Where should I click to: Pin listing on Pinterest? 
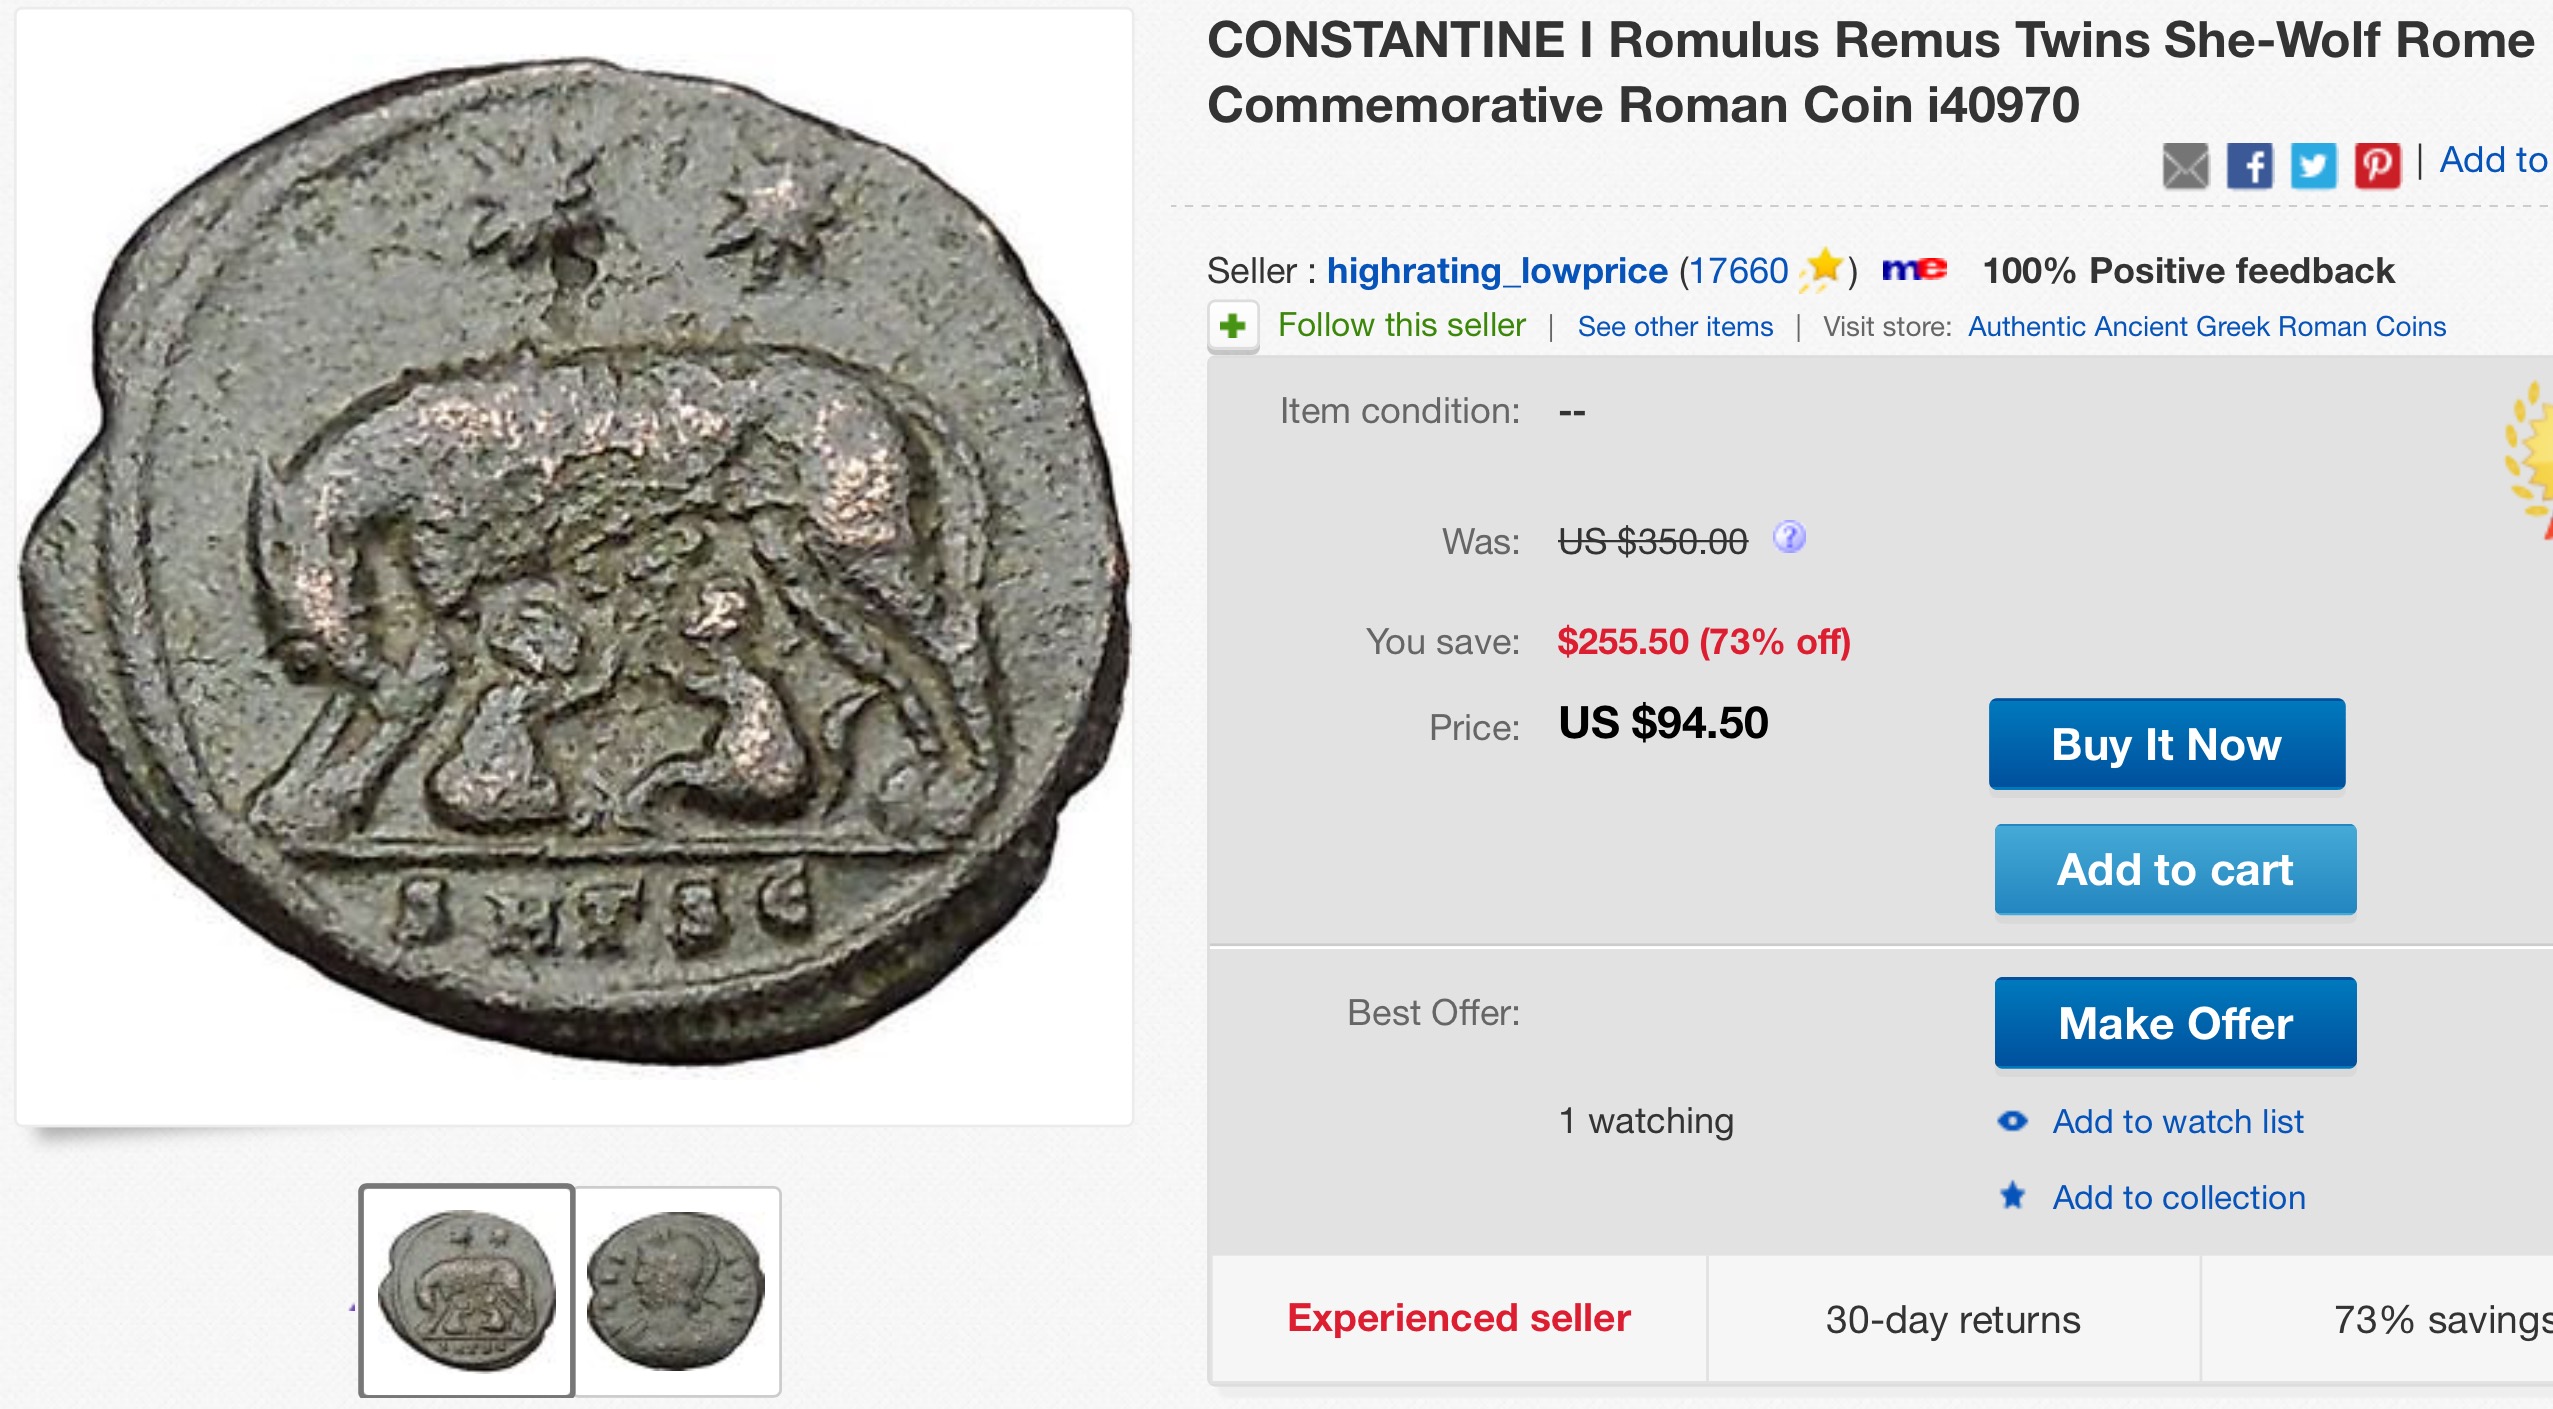2377,166
